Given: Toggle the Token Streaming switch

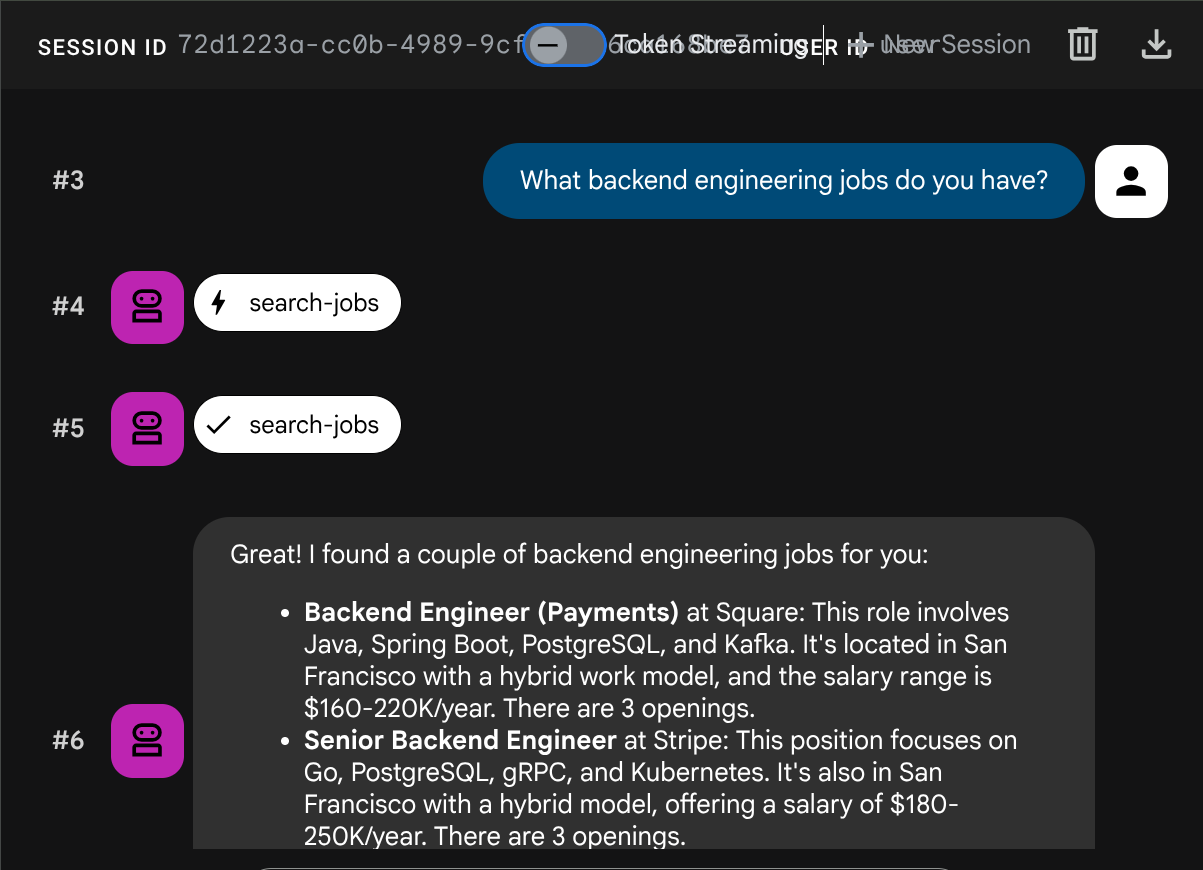Looking at the screenshot, I should (x=564, y=45).
